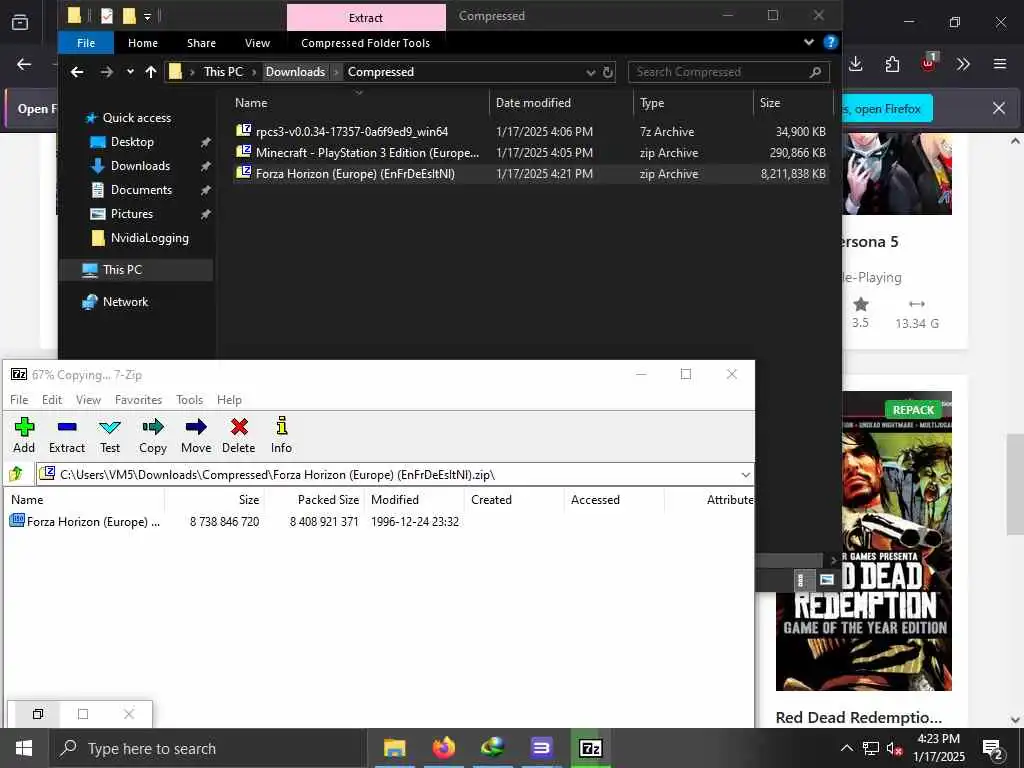Run Test from the 7-Zip toolbar
Screen dimensions: 1024x768
[110, 435]
